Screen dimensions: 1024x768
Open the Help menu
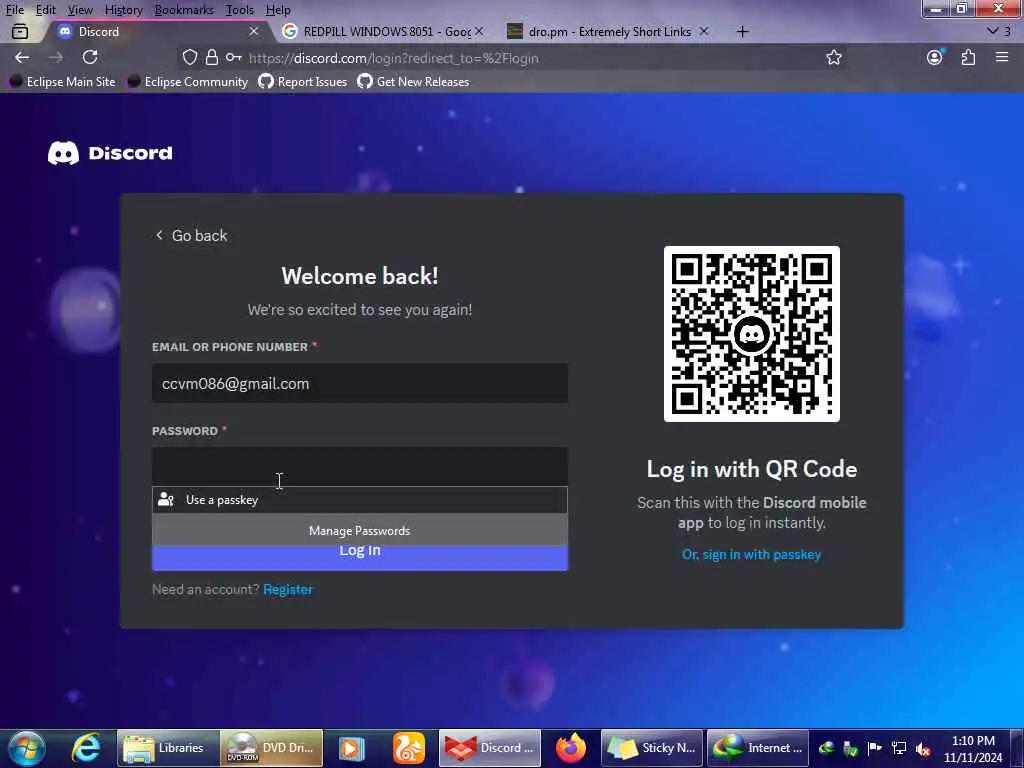point(278,10)
